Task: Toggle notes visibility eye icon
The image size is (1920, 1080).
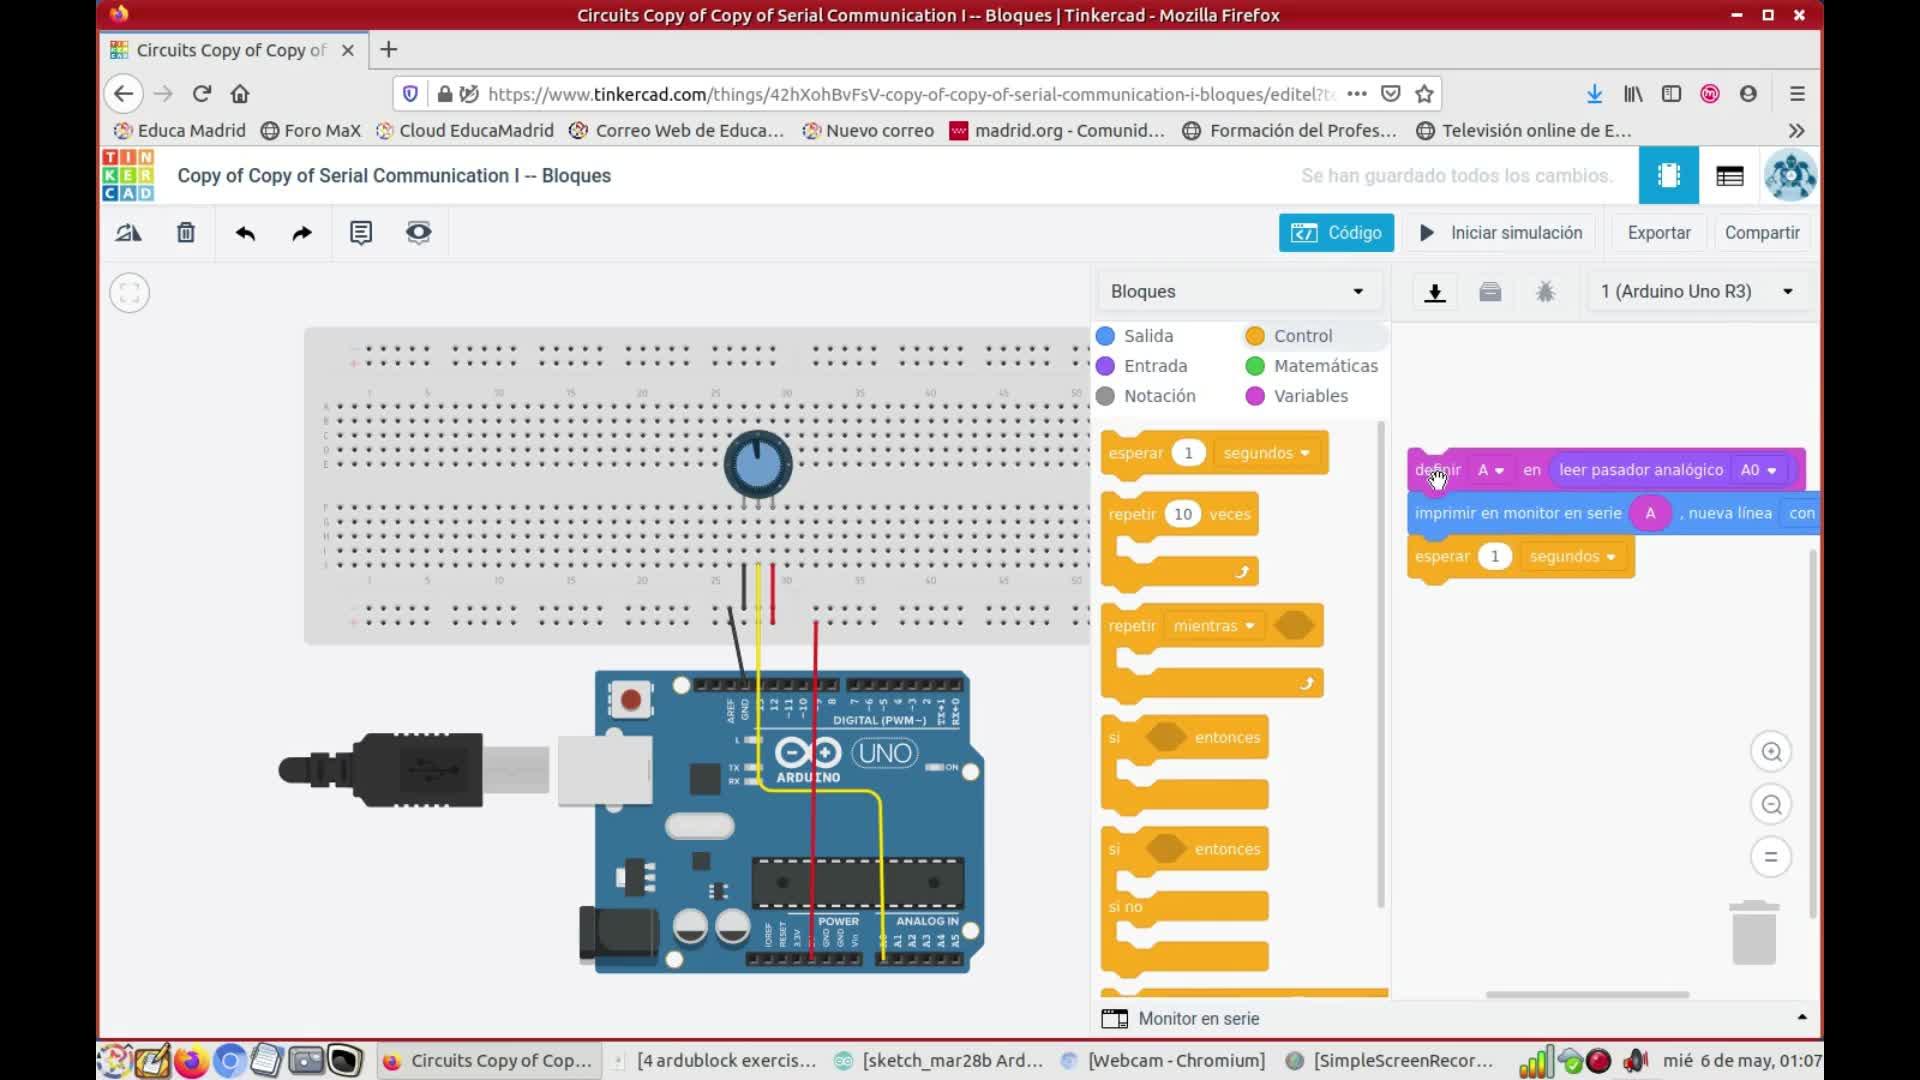Action: pyautogui.click(x=418, y=233)
